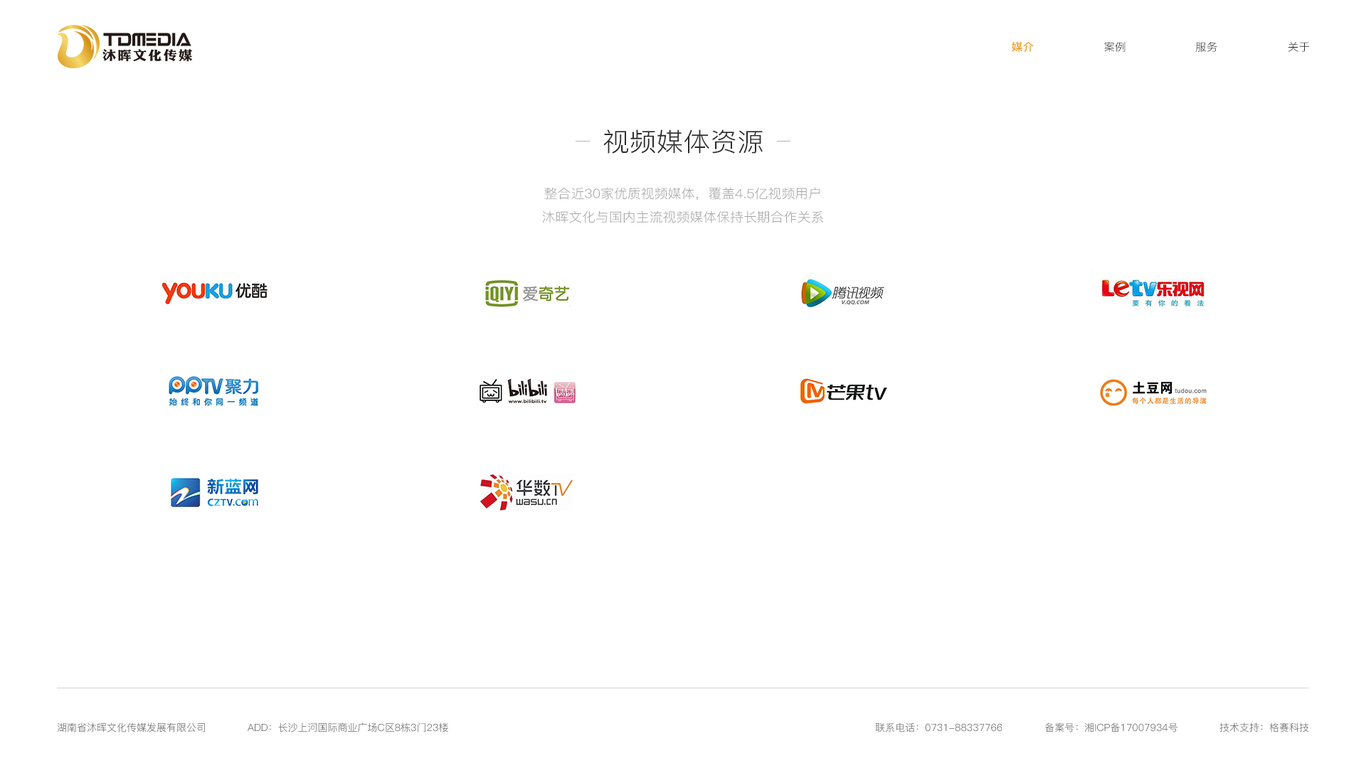Click the 土豆网 tudou.com logo

(x=1153, y=392)
